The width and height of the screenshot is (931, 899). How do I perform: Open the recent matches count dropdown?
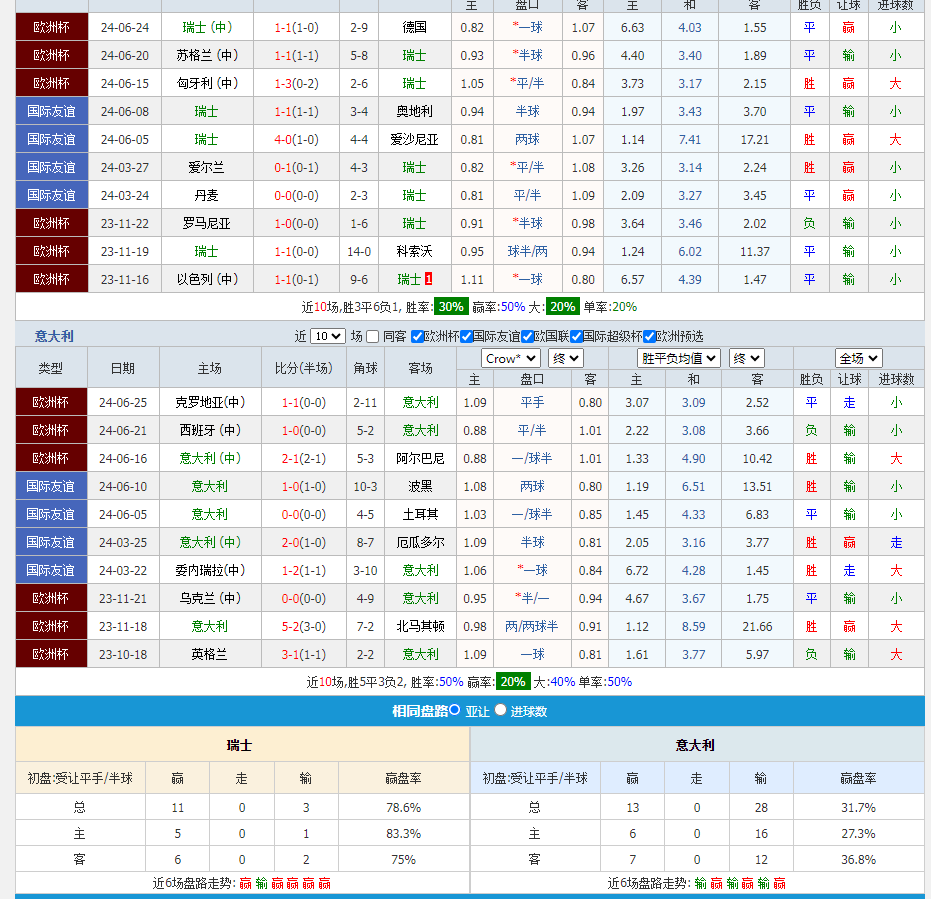point(327,337)
